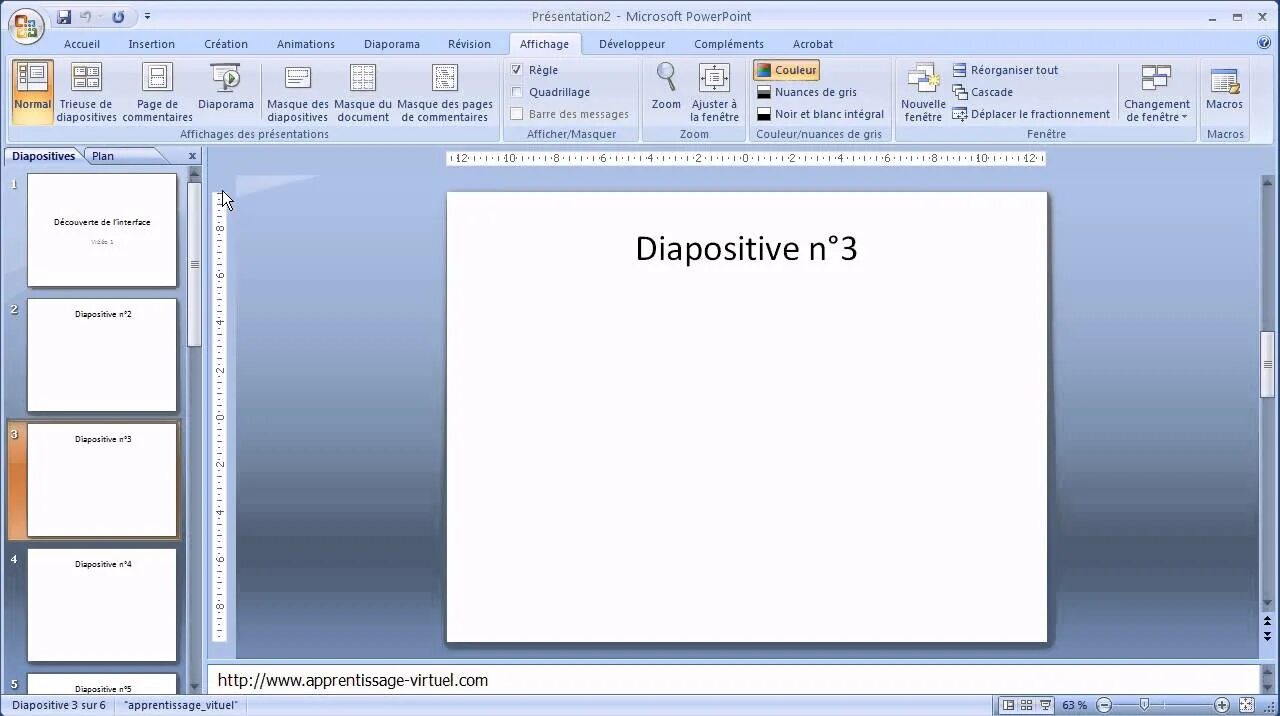1280x716 pixels.
Task: Open the Révision ribbon tab
Action: [469, 44]
